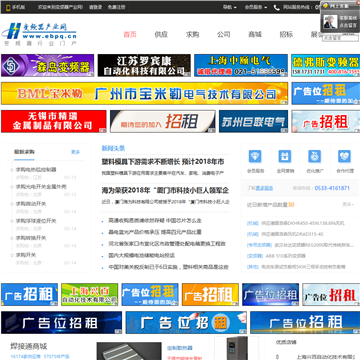Go to the 商城 navigation tab
Viewport: 360px width, 360px height.
point(255,34)
